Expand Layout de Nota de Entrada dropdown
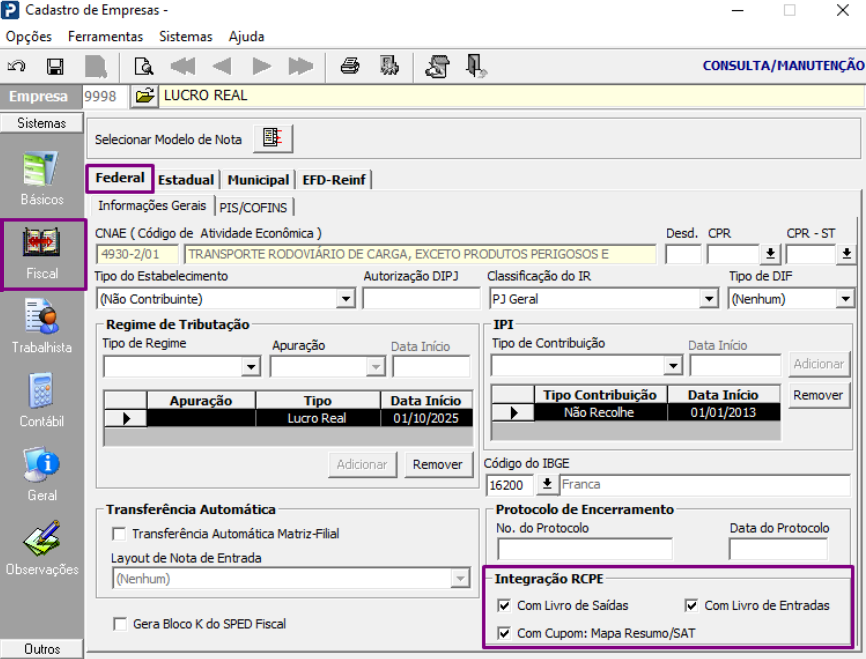This screenshot has width=866, height=659. coord(460,578)
